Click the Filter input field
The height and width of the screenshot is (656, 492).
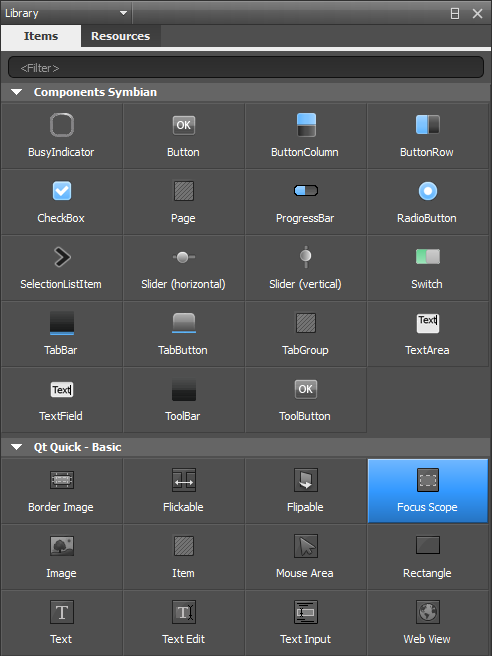pos(246,67)
